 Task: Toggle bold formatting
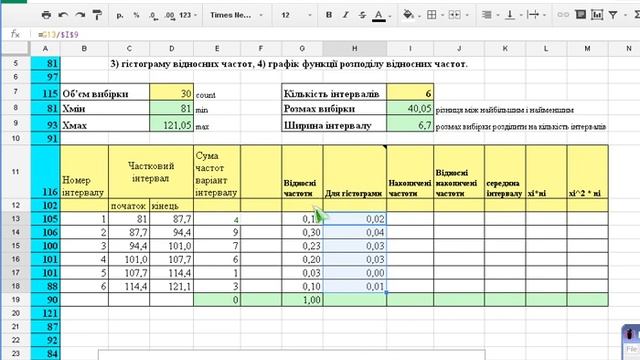(329, 15)
